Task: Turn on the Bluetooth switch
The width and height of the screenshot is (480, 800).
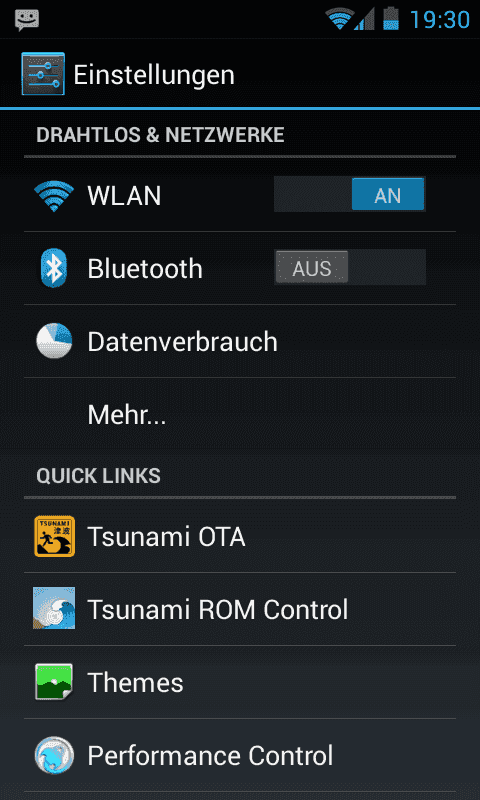Action: (349, 267)
